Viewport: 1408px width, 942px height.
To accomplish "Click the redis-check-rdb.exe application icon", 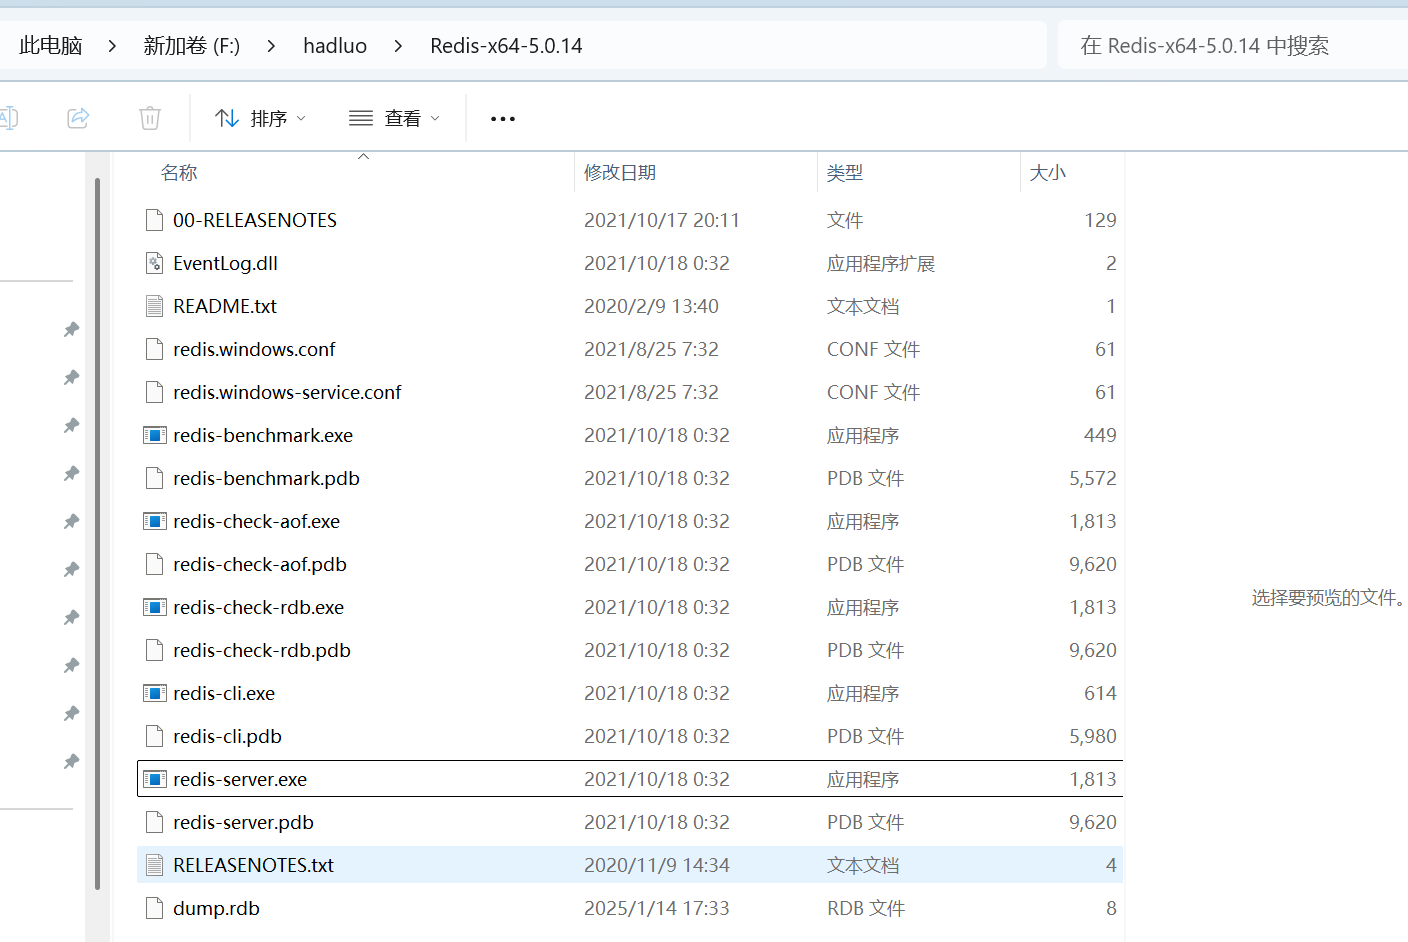I will coord(154,607).
